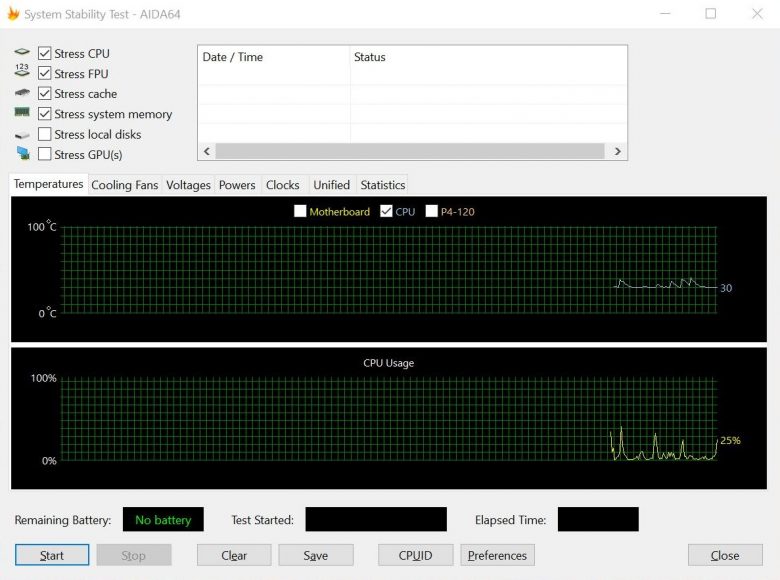The width and height of the screenshot is (780, 580).
Task: Minimize the AIDA64 window
Action: [665, 13]
